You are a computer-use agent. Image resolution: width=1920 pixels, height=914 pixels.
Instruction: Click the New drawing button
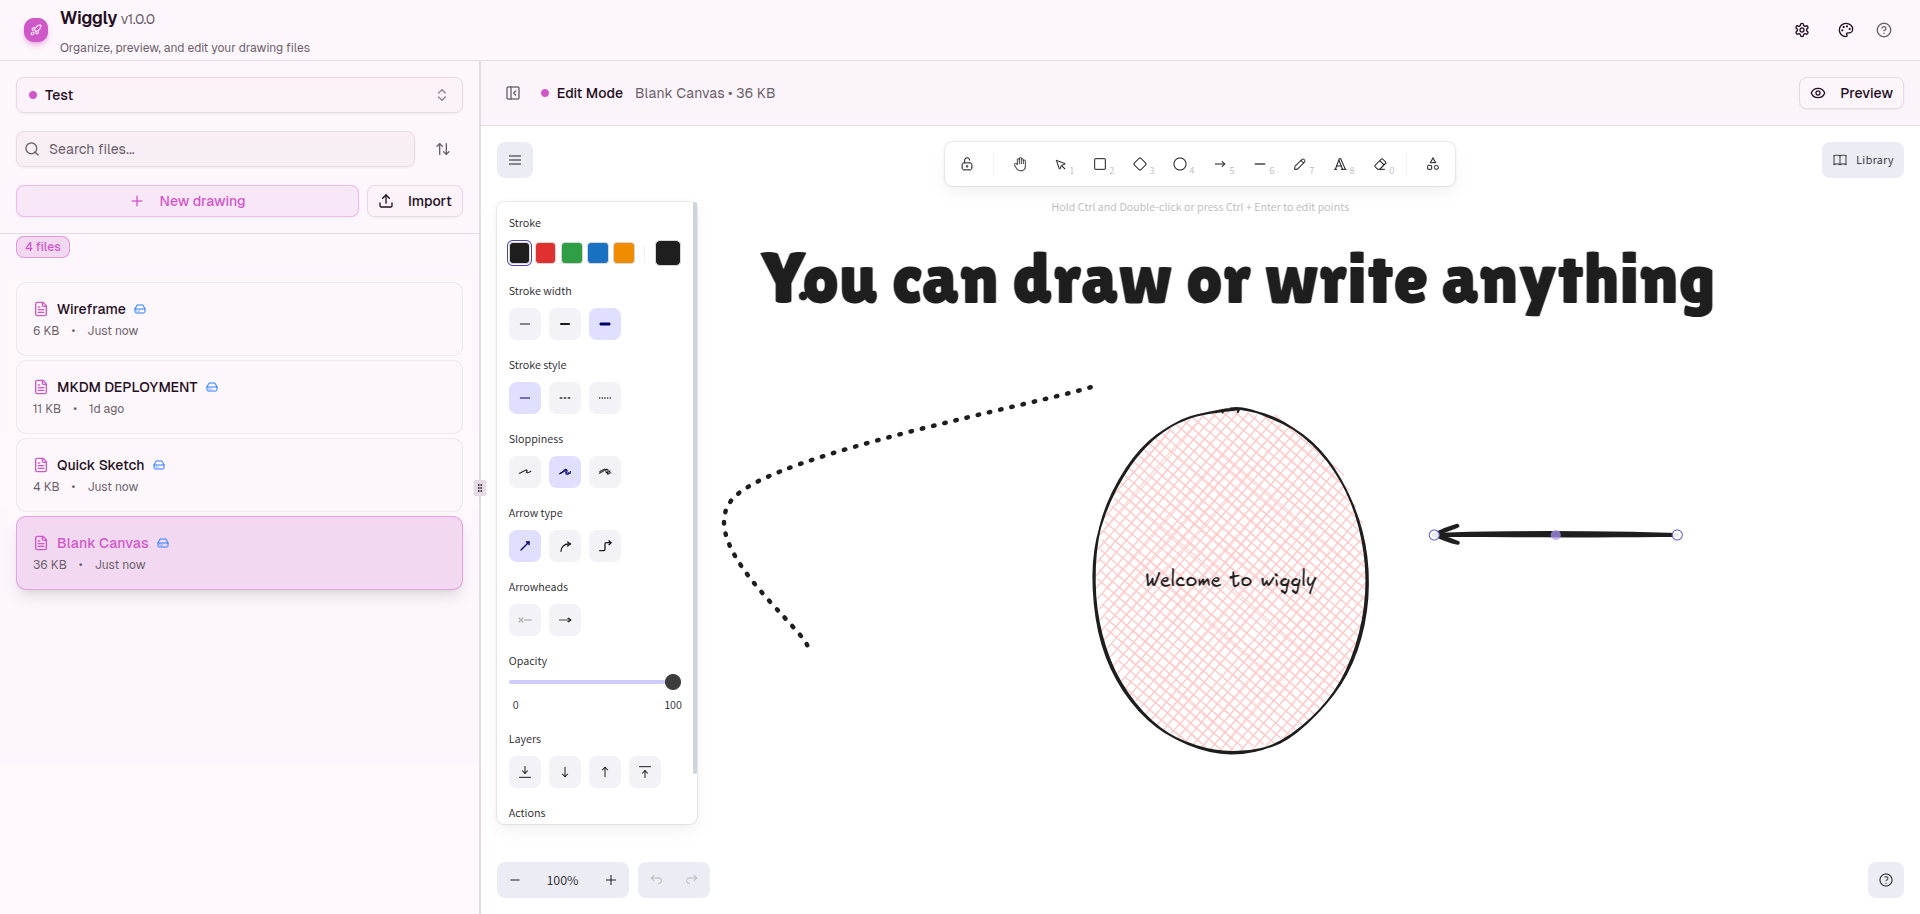pyautogui.click(x=187, y=201)
